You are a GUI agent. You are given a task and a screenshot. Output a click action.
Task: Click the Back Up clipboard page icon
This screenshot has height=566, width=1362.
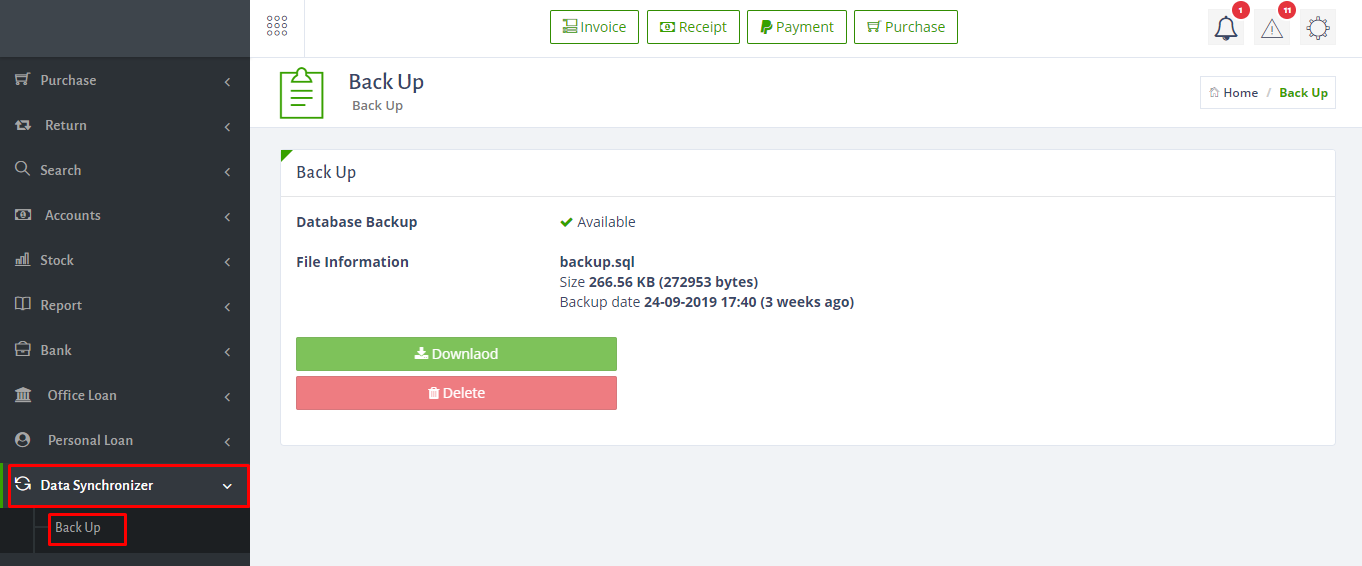(x=301, y=93)
